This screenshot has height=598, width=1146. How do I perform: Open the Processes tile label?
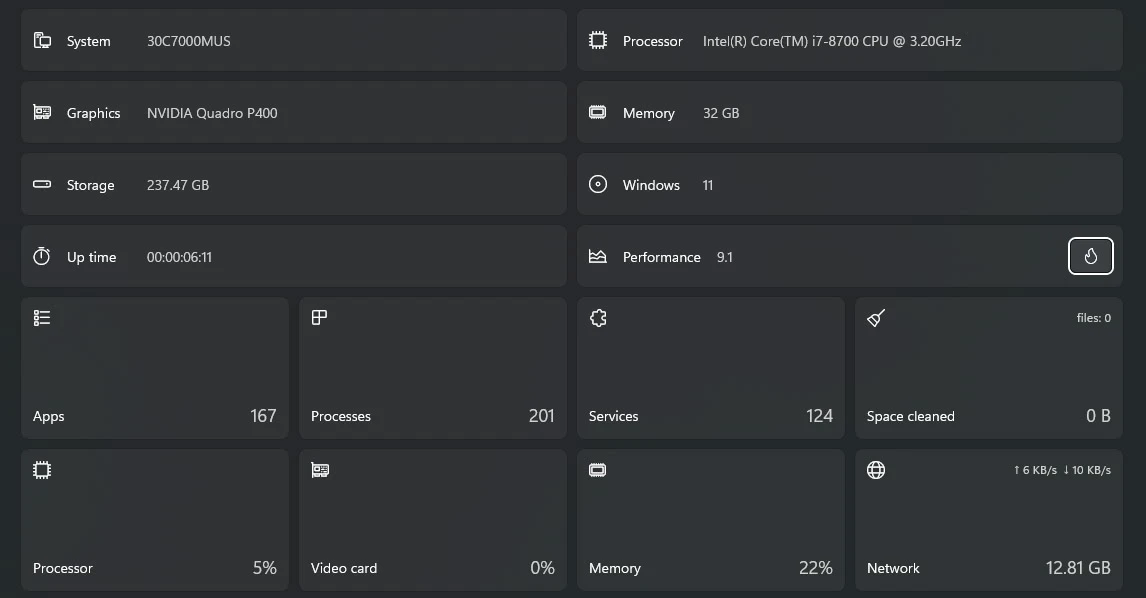pyautogui.click(x=341, y=416)
